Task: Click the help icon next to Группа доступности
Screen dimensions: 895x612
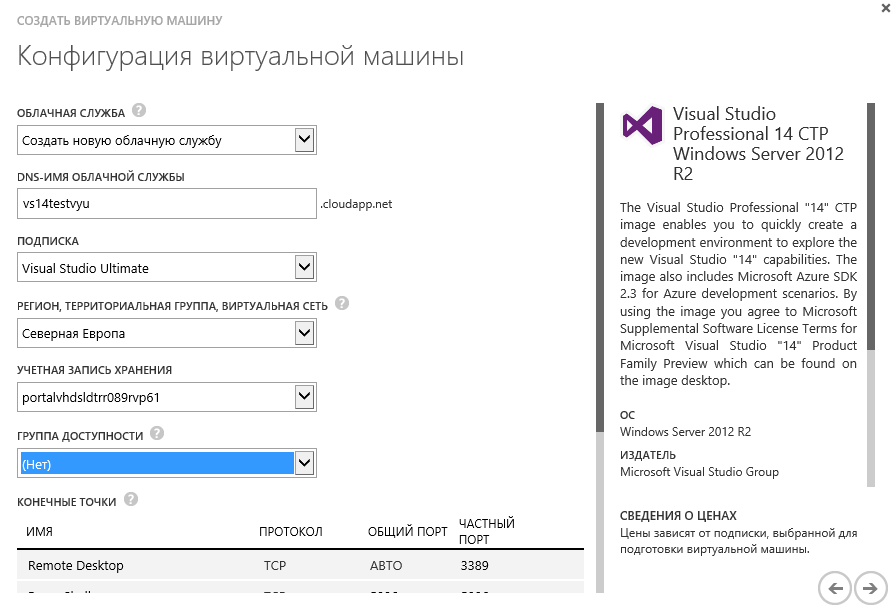Action: pos(157,433)
